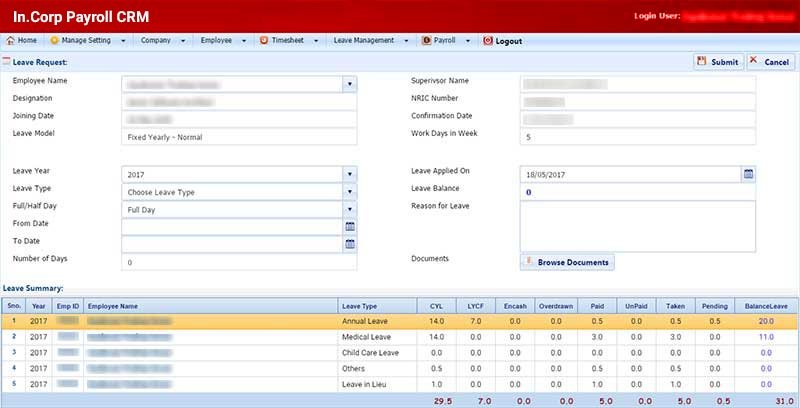
Task: Open Timesheet menu
Action: click(287, 40)
